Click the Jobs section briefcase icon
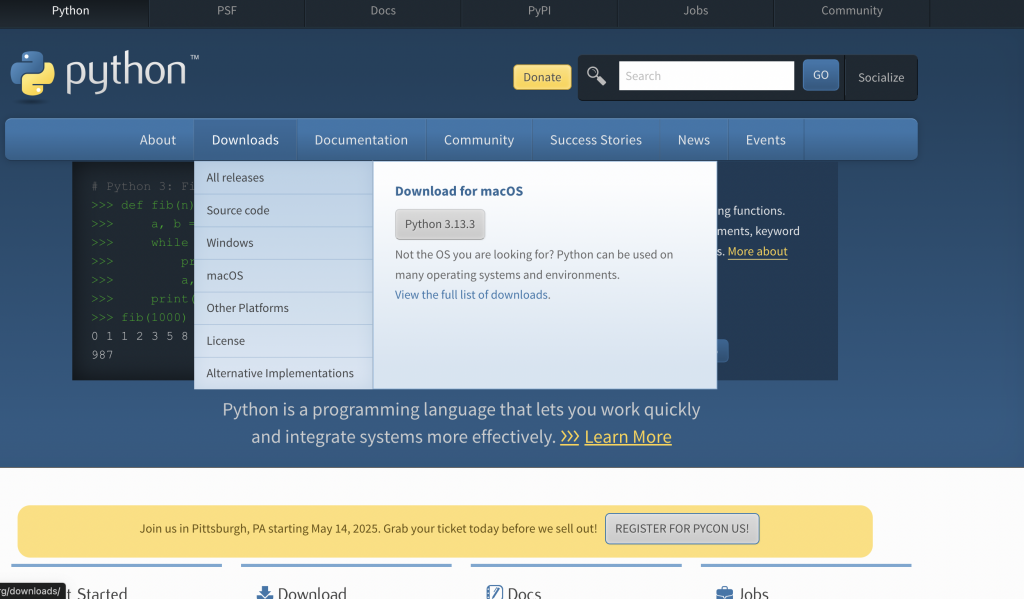Screen dimensions: 1024x599 [x=724, y=592]
